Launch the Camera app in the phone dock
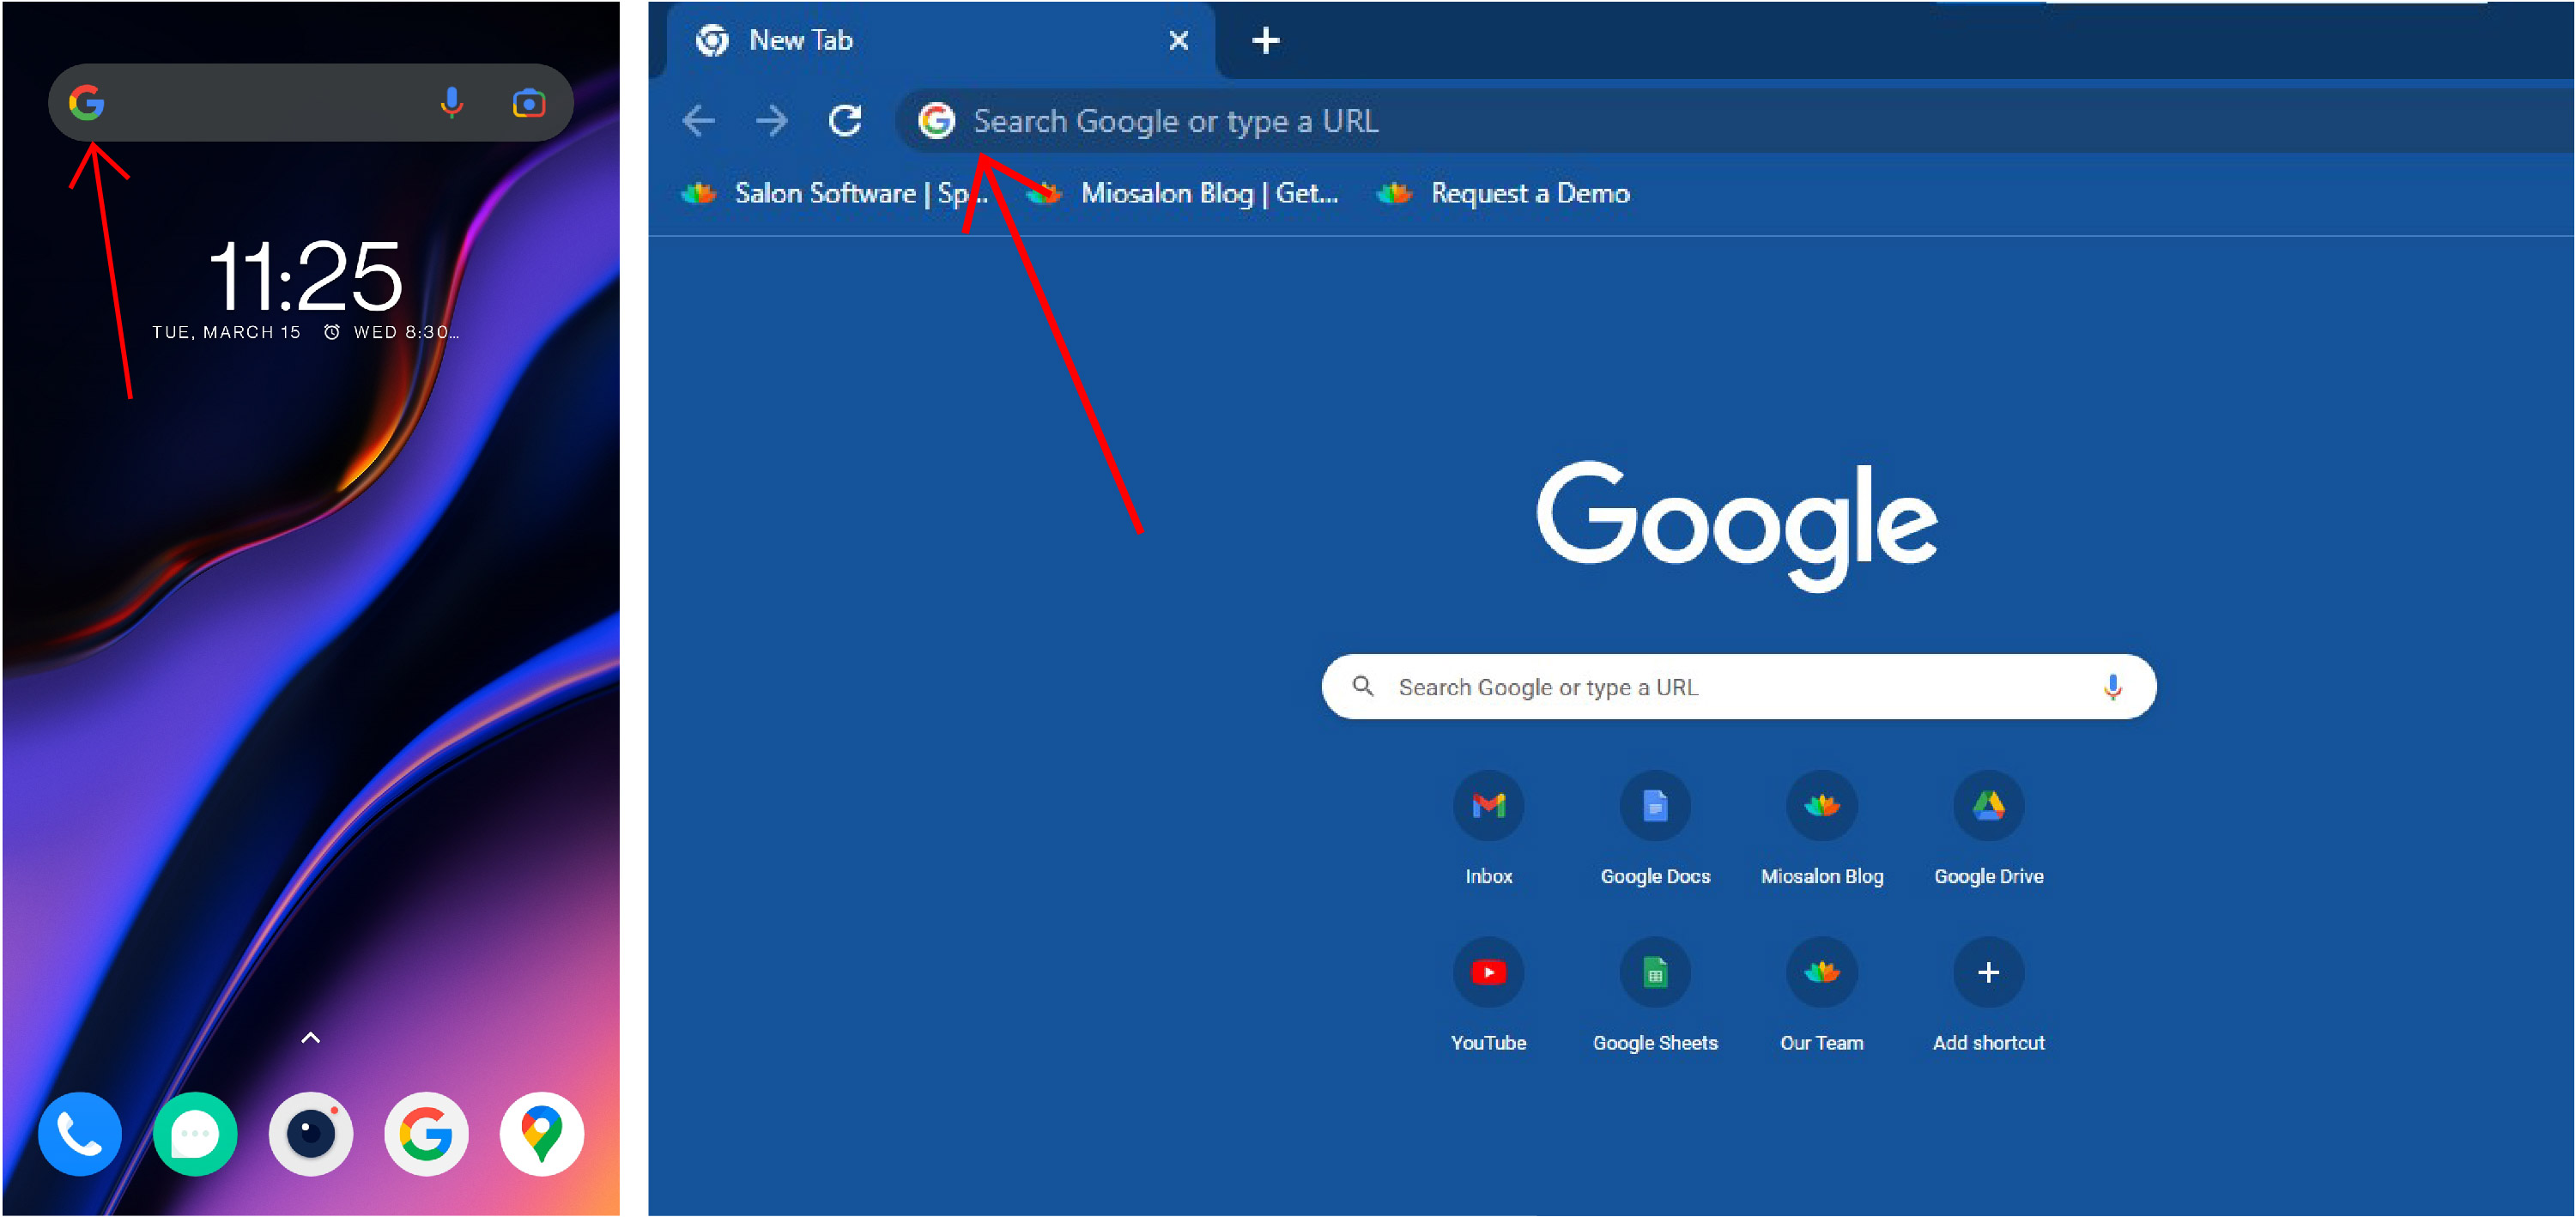 tap(311, 1134)
